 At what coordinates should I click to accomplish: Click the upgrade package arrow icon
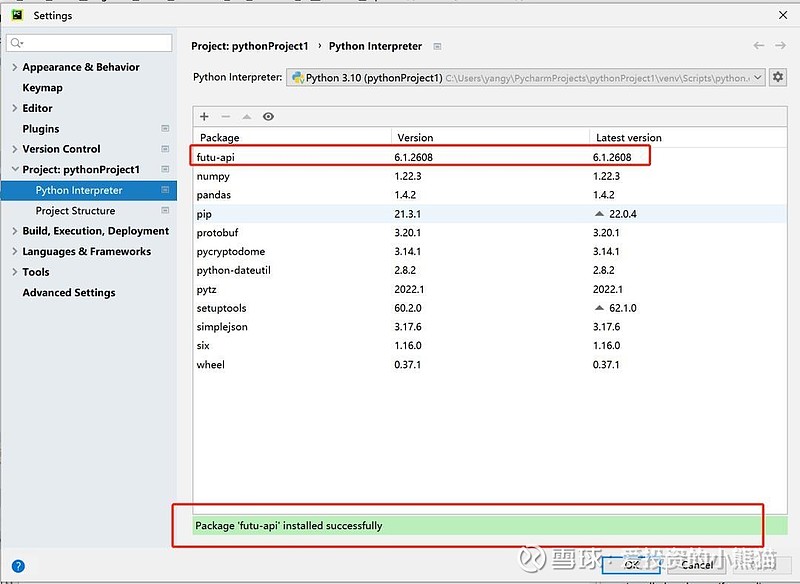[246, 117]
